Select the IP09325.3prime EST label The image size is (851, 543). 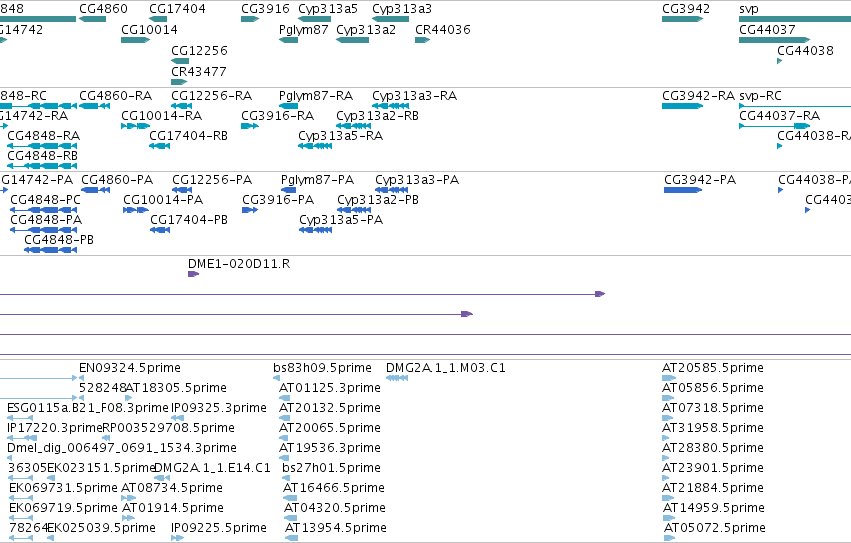pyautogui.click(x=219, y=408)
